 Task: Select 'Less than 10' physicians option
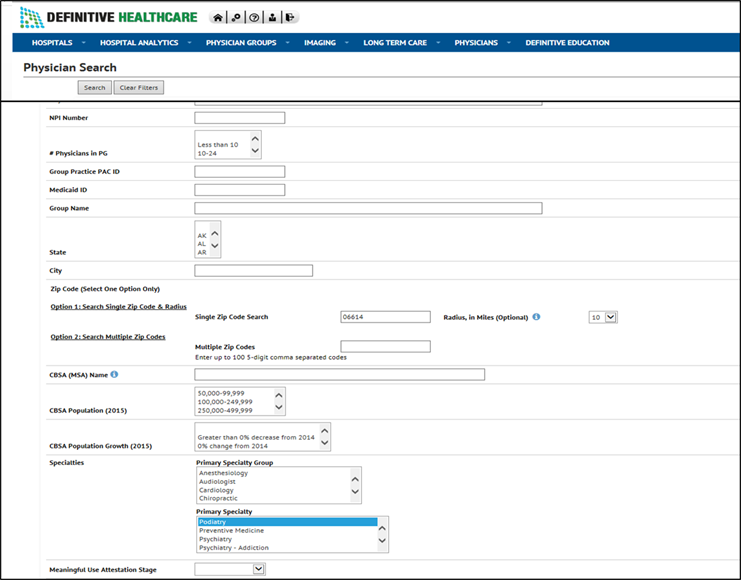coord(218,145)
